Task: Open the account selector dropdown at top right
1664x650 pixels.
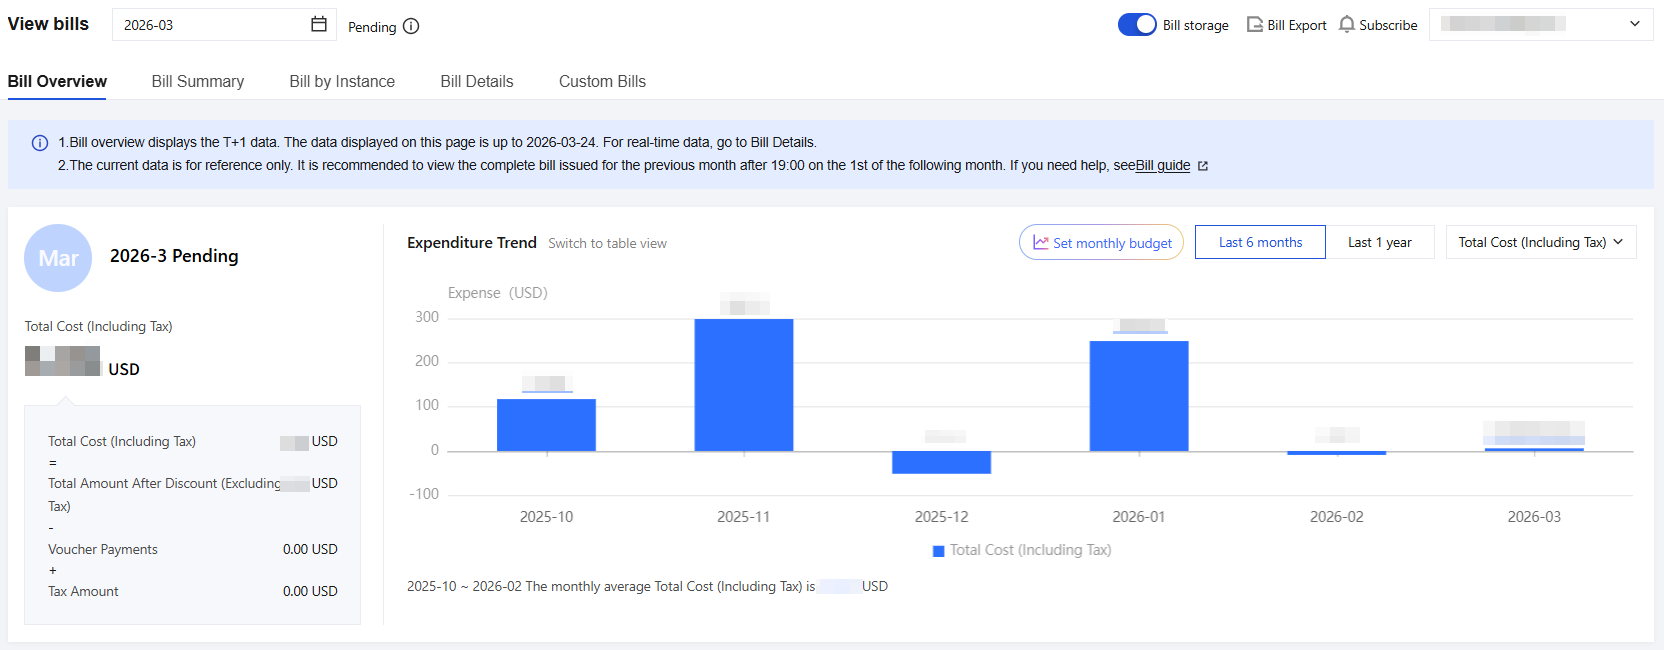Action: (1541, 24)
